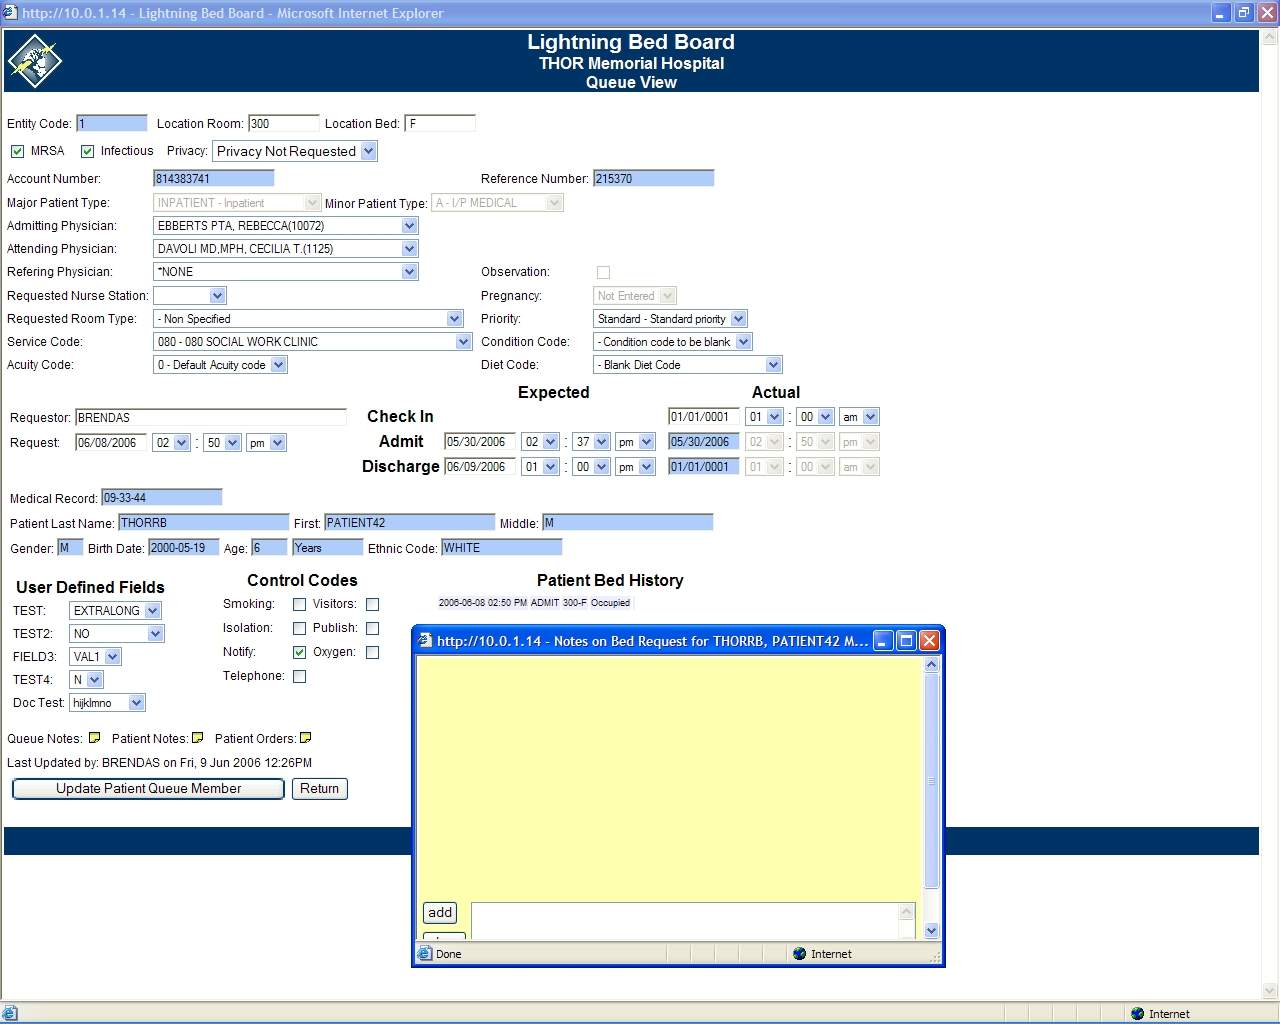Minimize the Notes on Bed Request popup
Image resolution: width=1280 pixels, height=1024 pixels.
coord(883,640)
